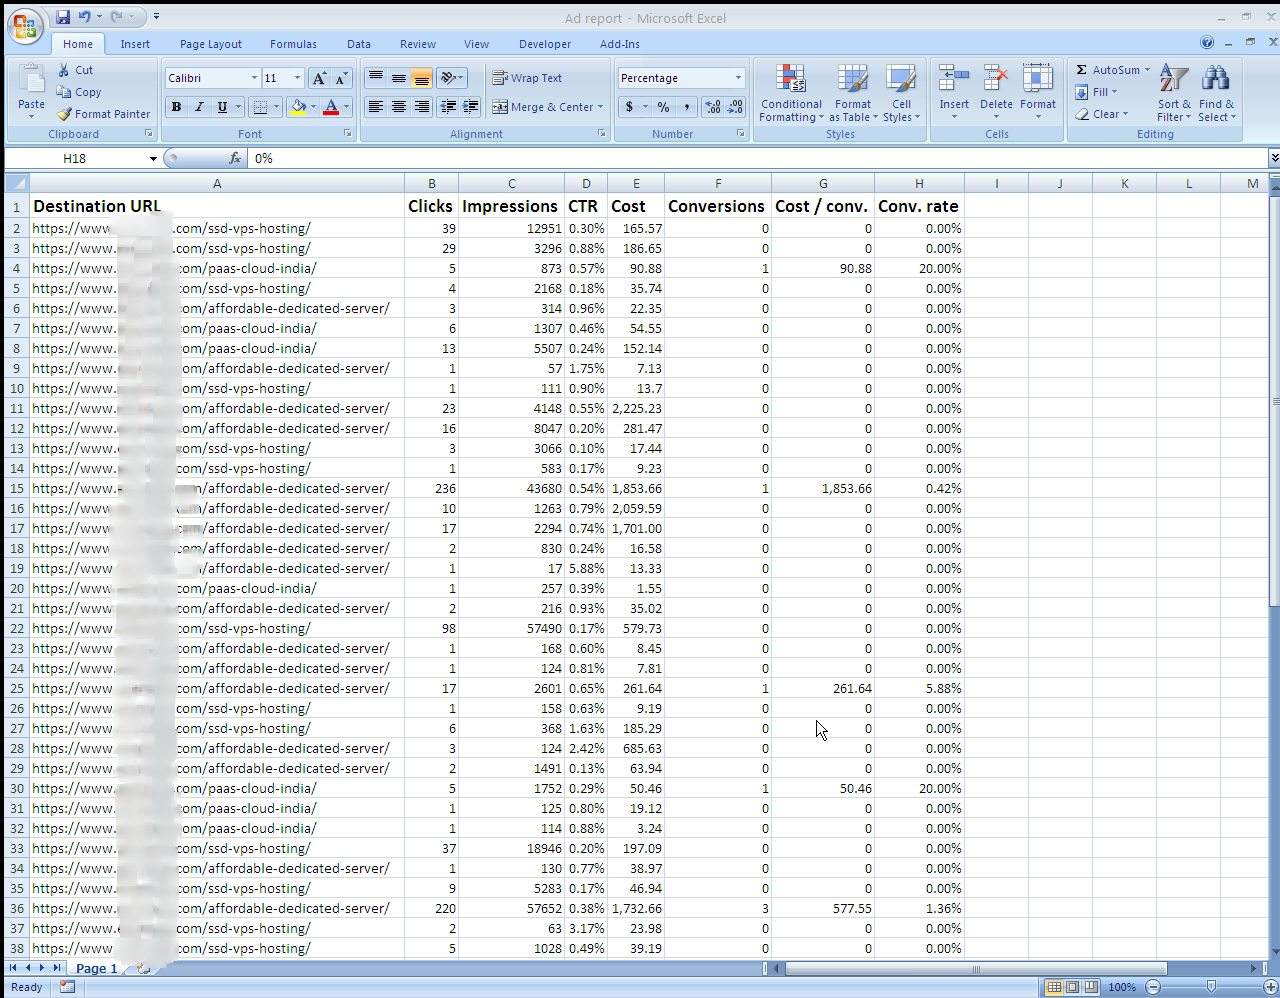
Task: Open Sort & Filter options
Action: (1174, 93)
